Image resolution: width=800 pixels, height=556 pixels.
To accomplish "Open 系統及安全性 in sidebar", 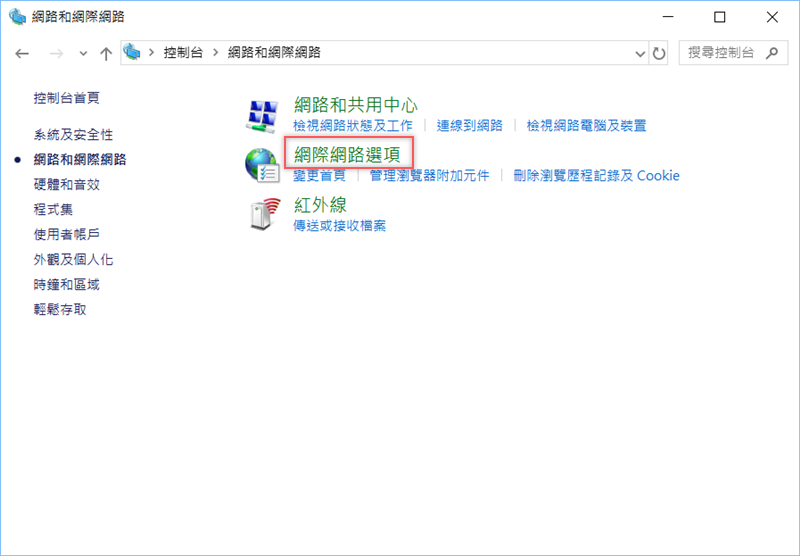I will pyautogui.click(x=73, y=135).
